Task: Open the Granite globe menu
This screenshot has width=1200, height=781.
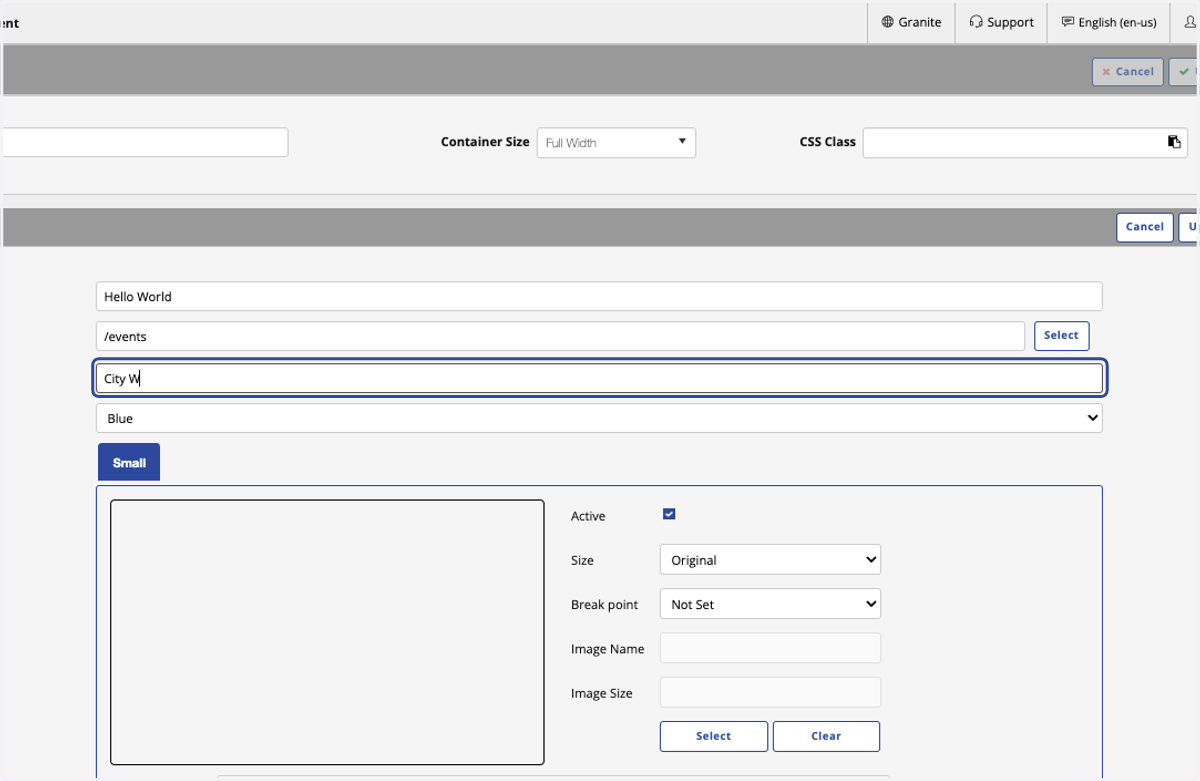Action: click(x=911, y=22)
